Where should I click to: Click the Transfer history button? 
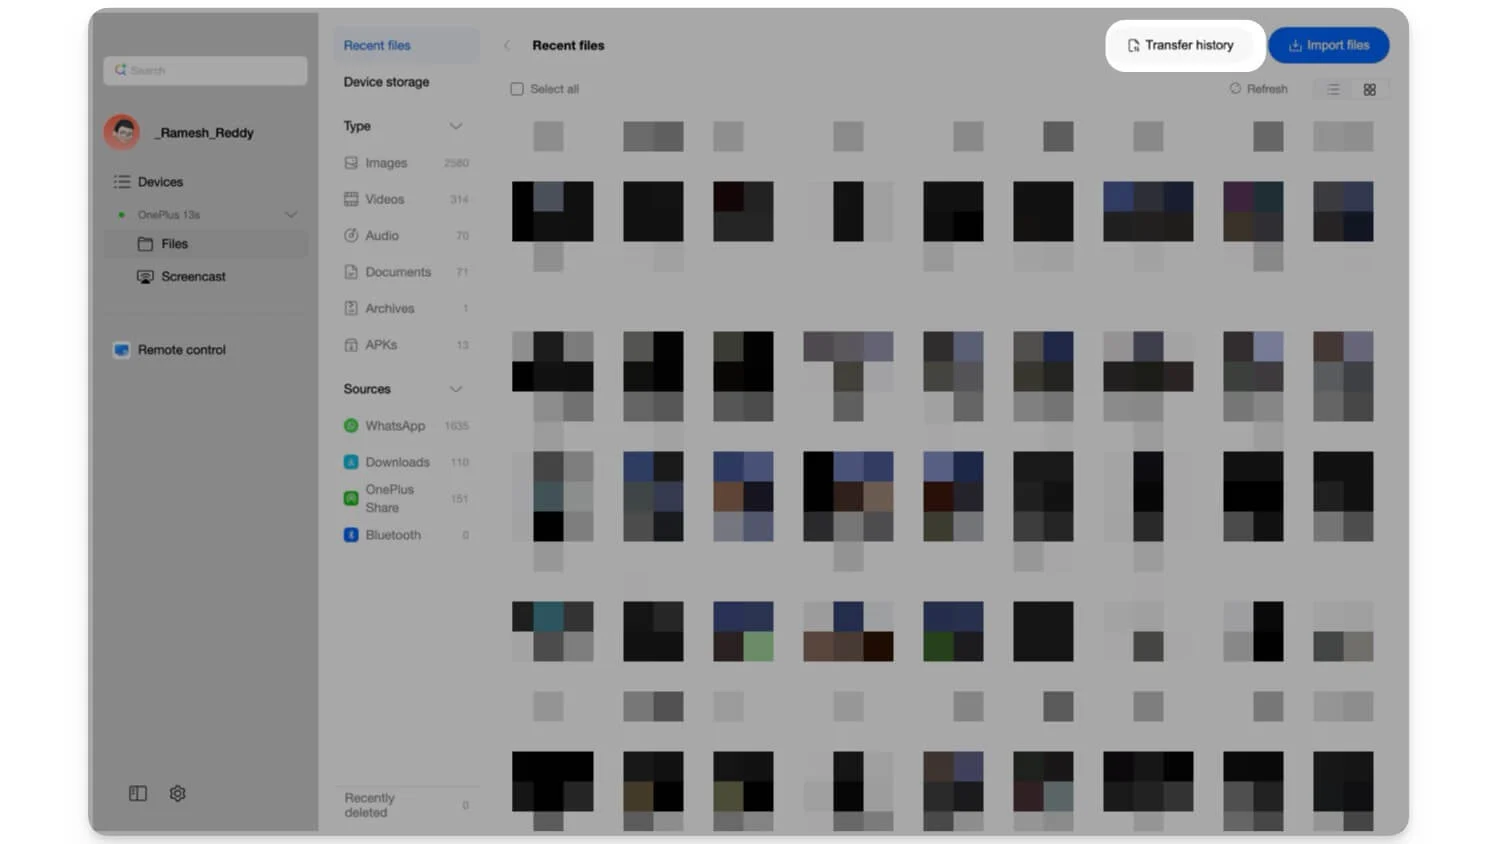tap(1184, 44)
